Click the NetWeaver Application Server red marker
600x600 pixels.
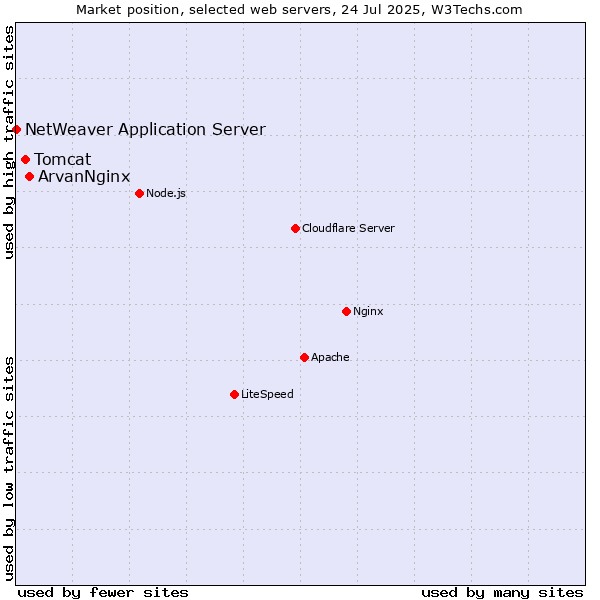click(16, 130)
